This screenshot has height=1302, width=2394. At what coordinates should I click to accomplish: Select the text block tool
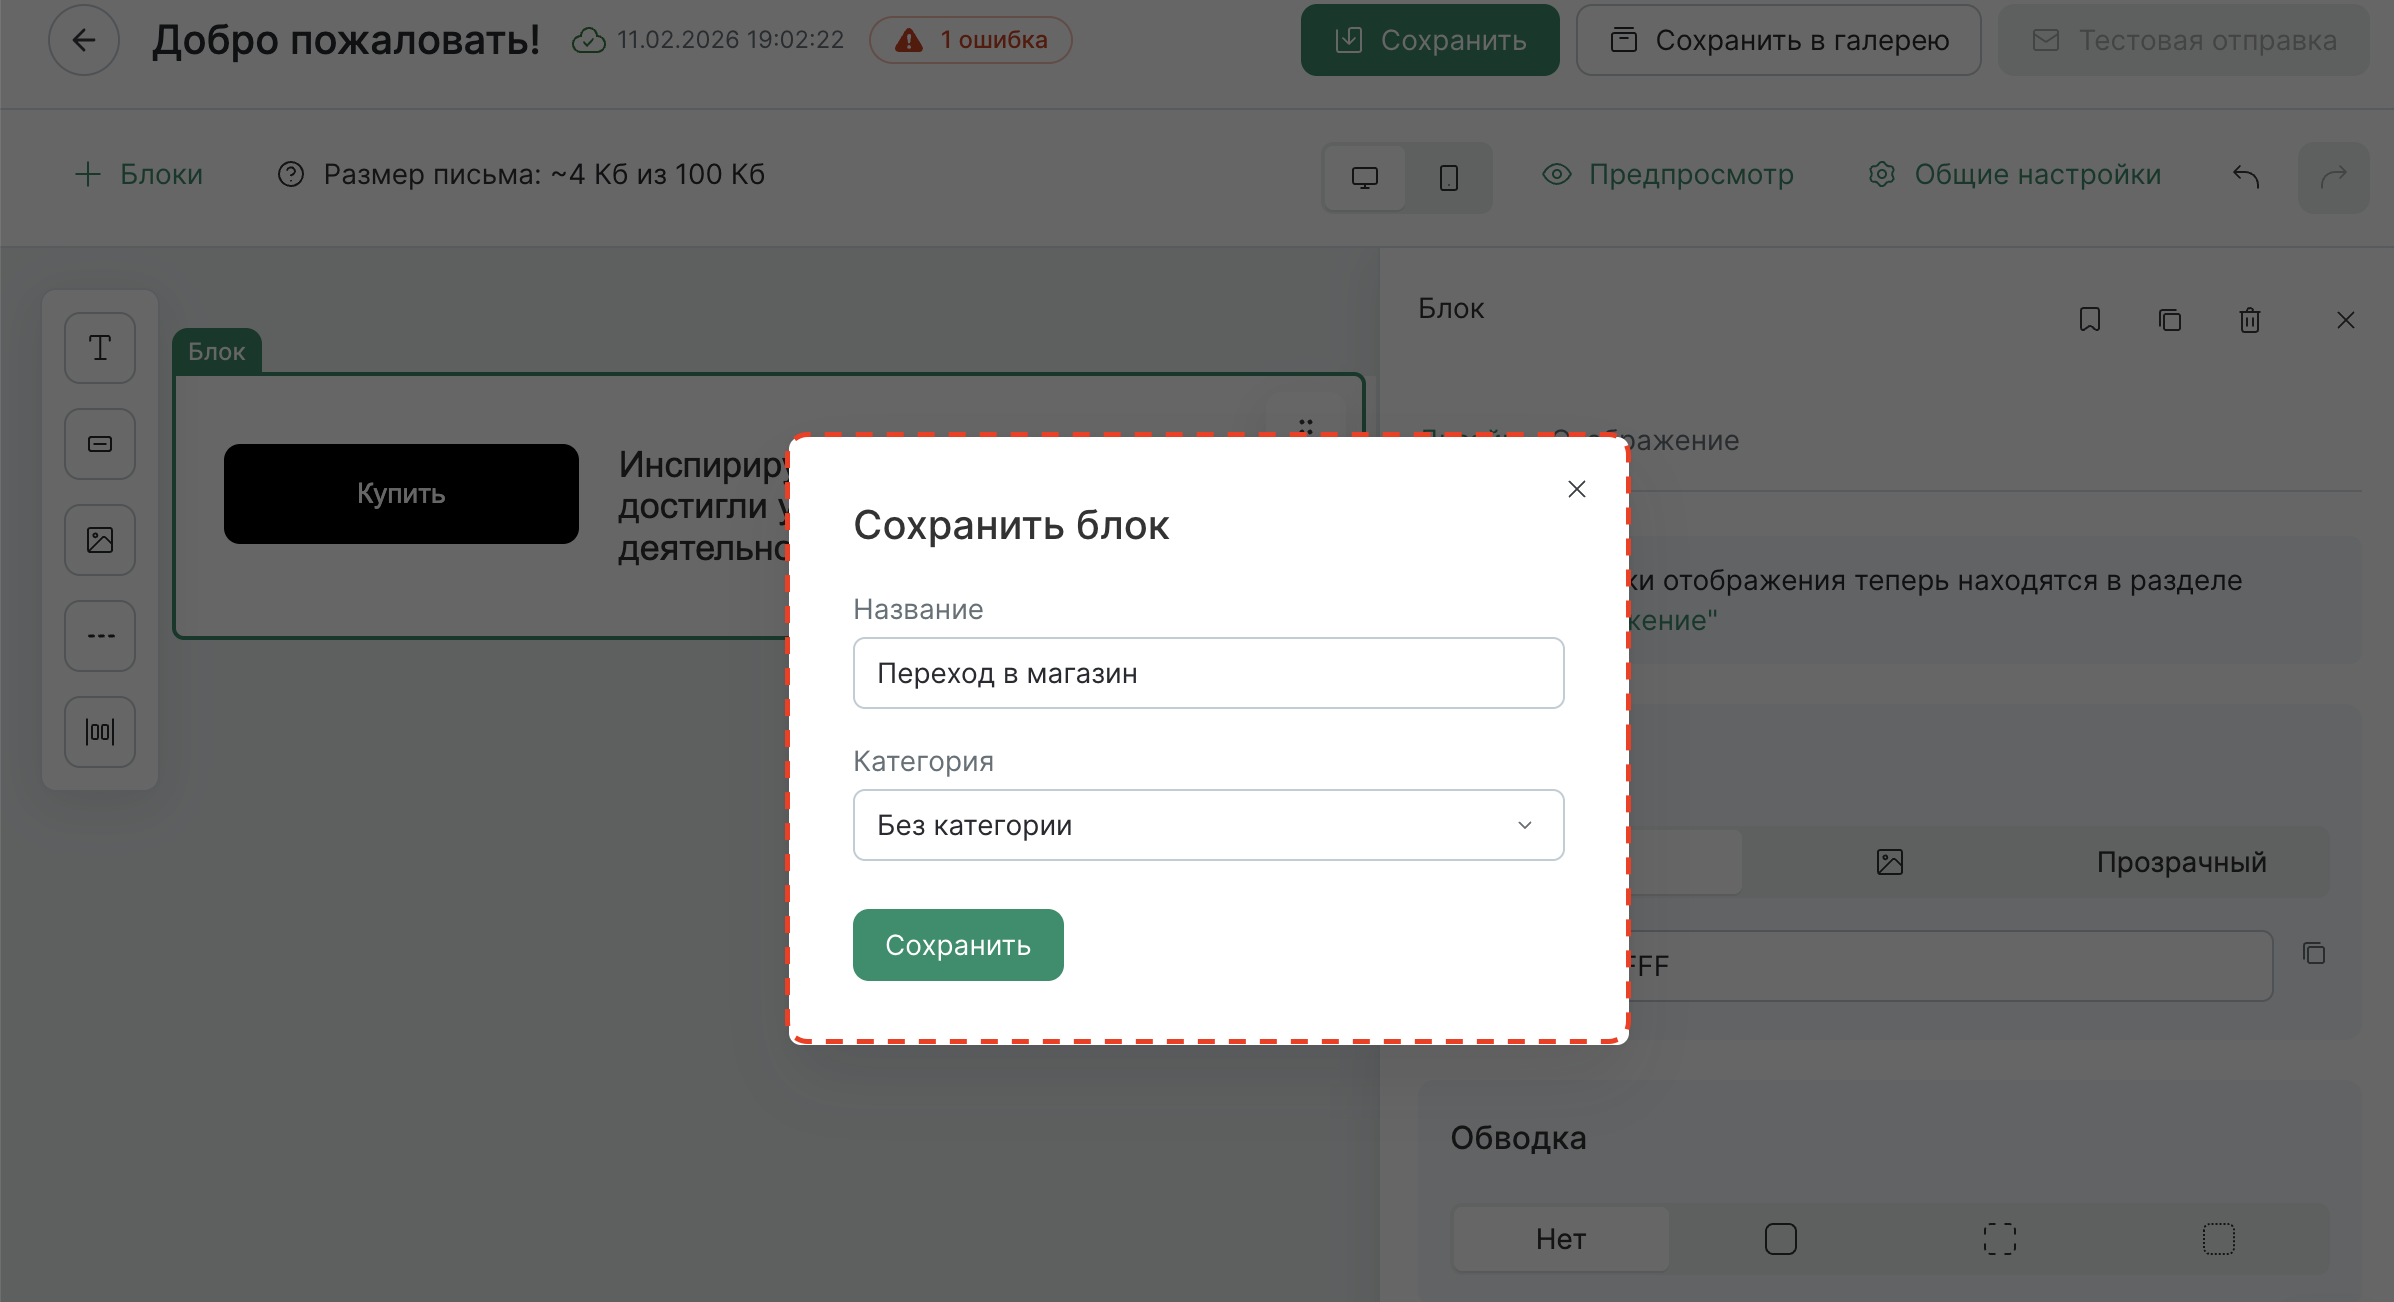(x=99, y=347)
